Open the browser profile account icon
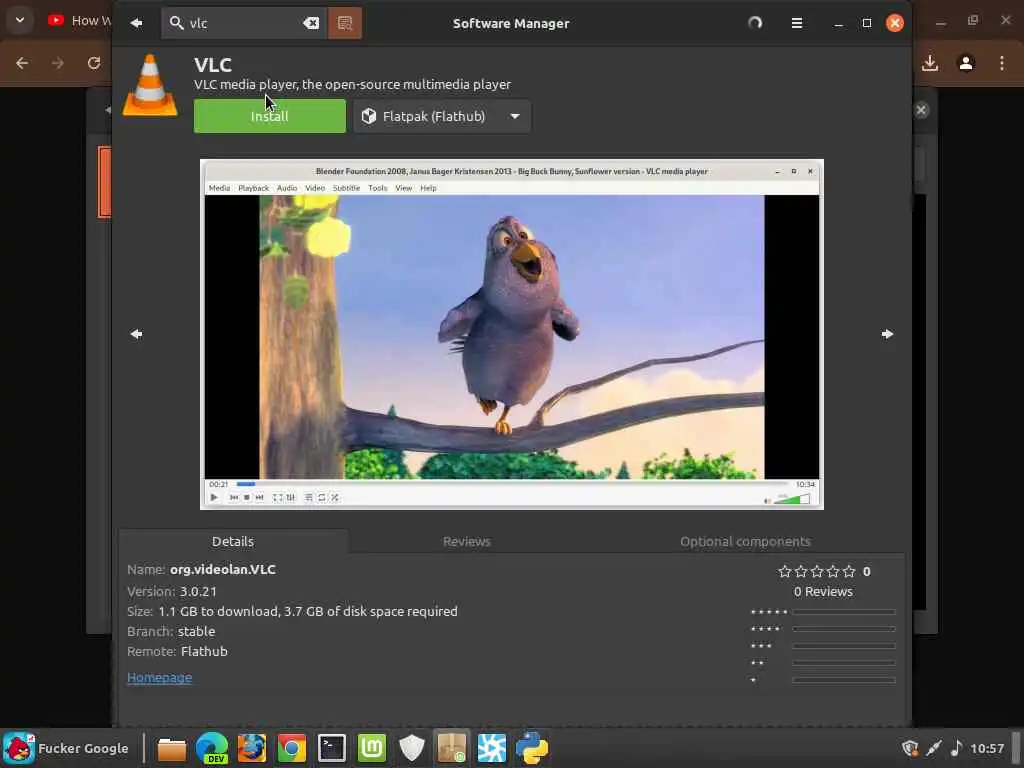Viewport: 1024px width, 768px height. click(x=966, y=63)
